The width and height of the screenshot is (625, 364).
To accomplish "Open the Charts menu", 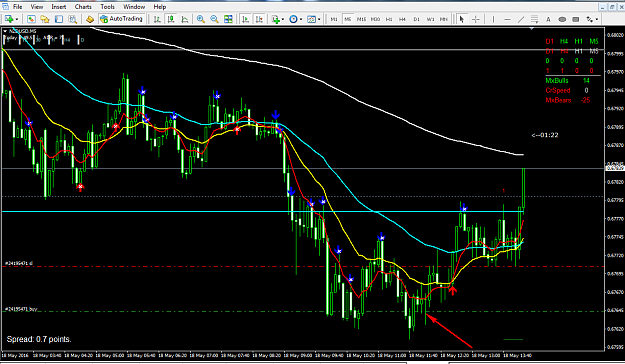I will pyautogui.click(x=83, y=7).
